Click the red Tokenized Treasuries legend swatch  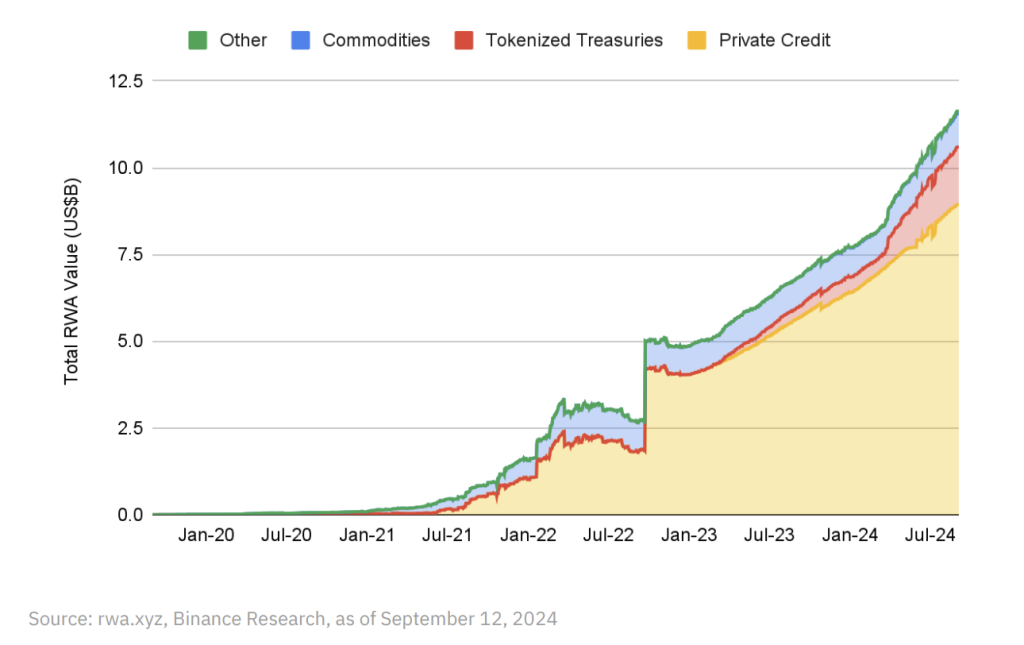(464, 41)
